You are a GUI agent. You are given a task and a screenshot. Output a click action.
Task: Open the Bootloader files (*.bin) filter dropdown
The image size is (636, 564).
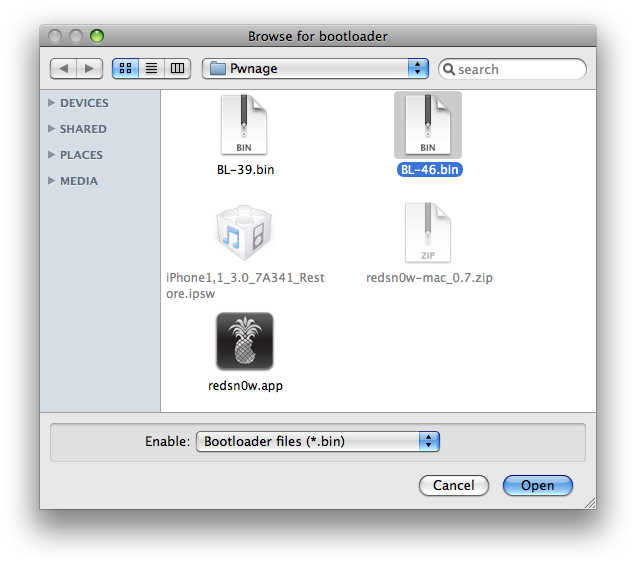coord(318,441)
